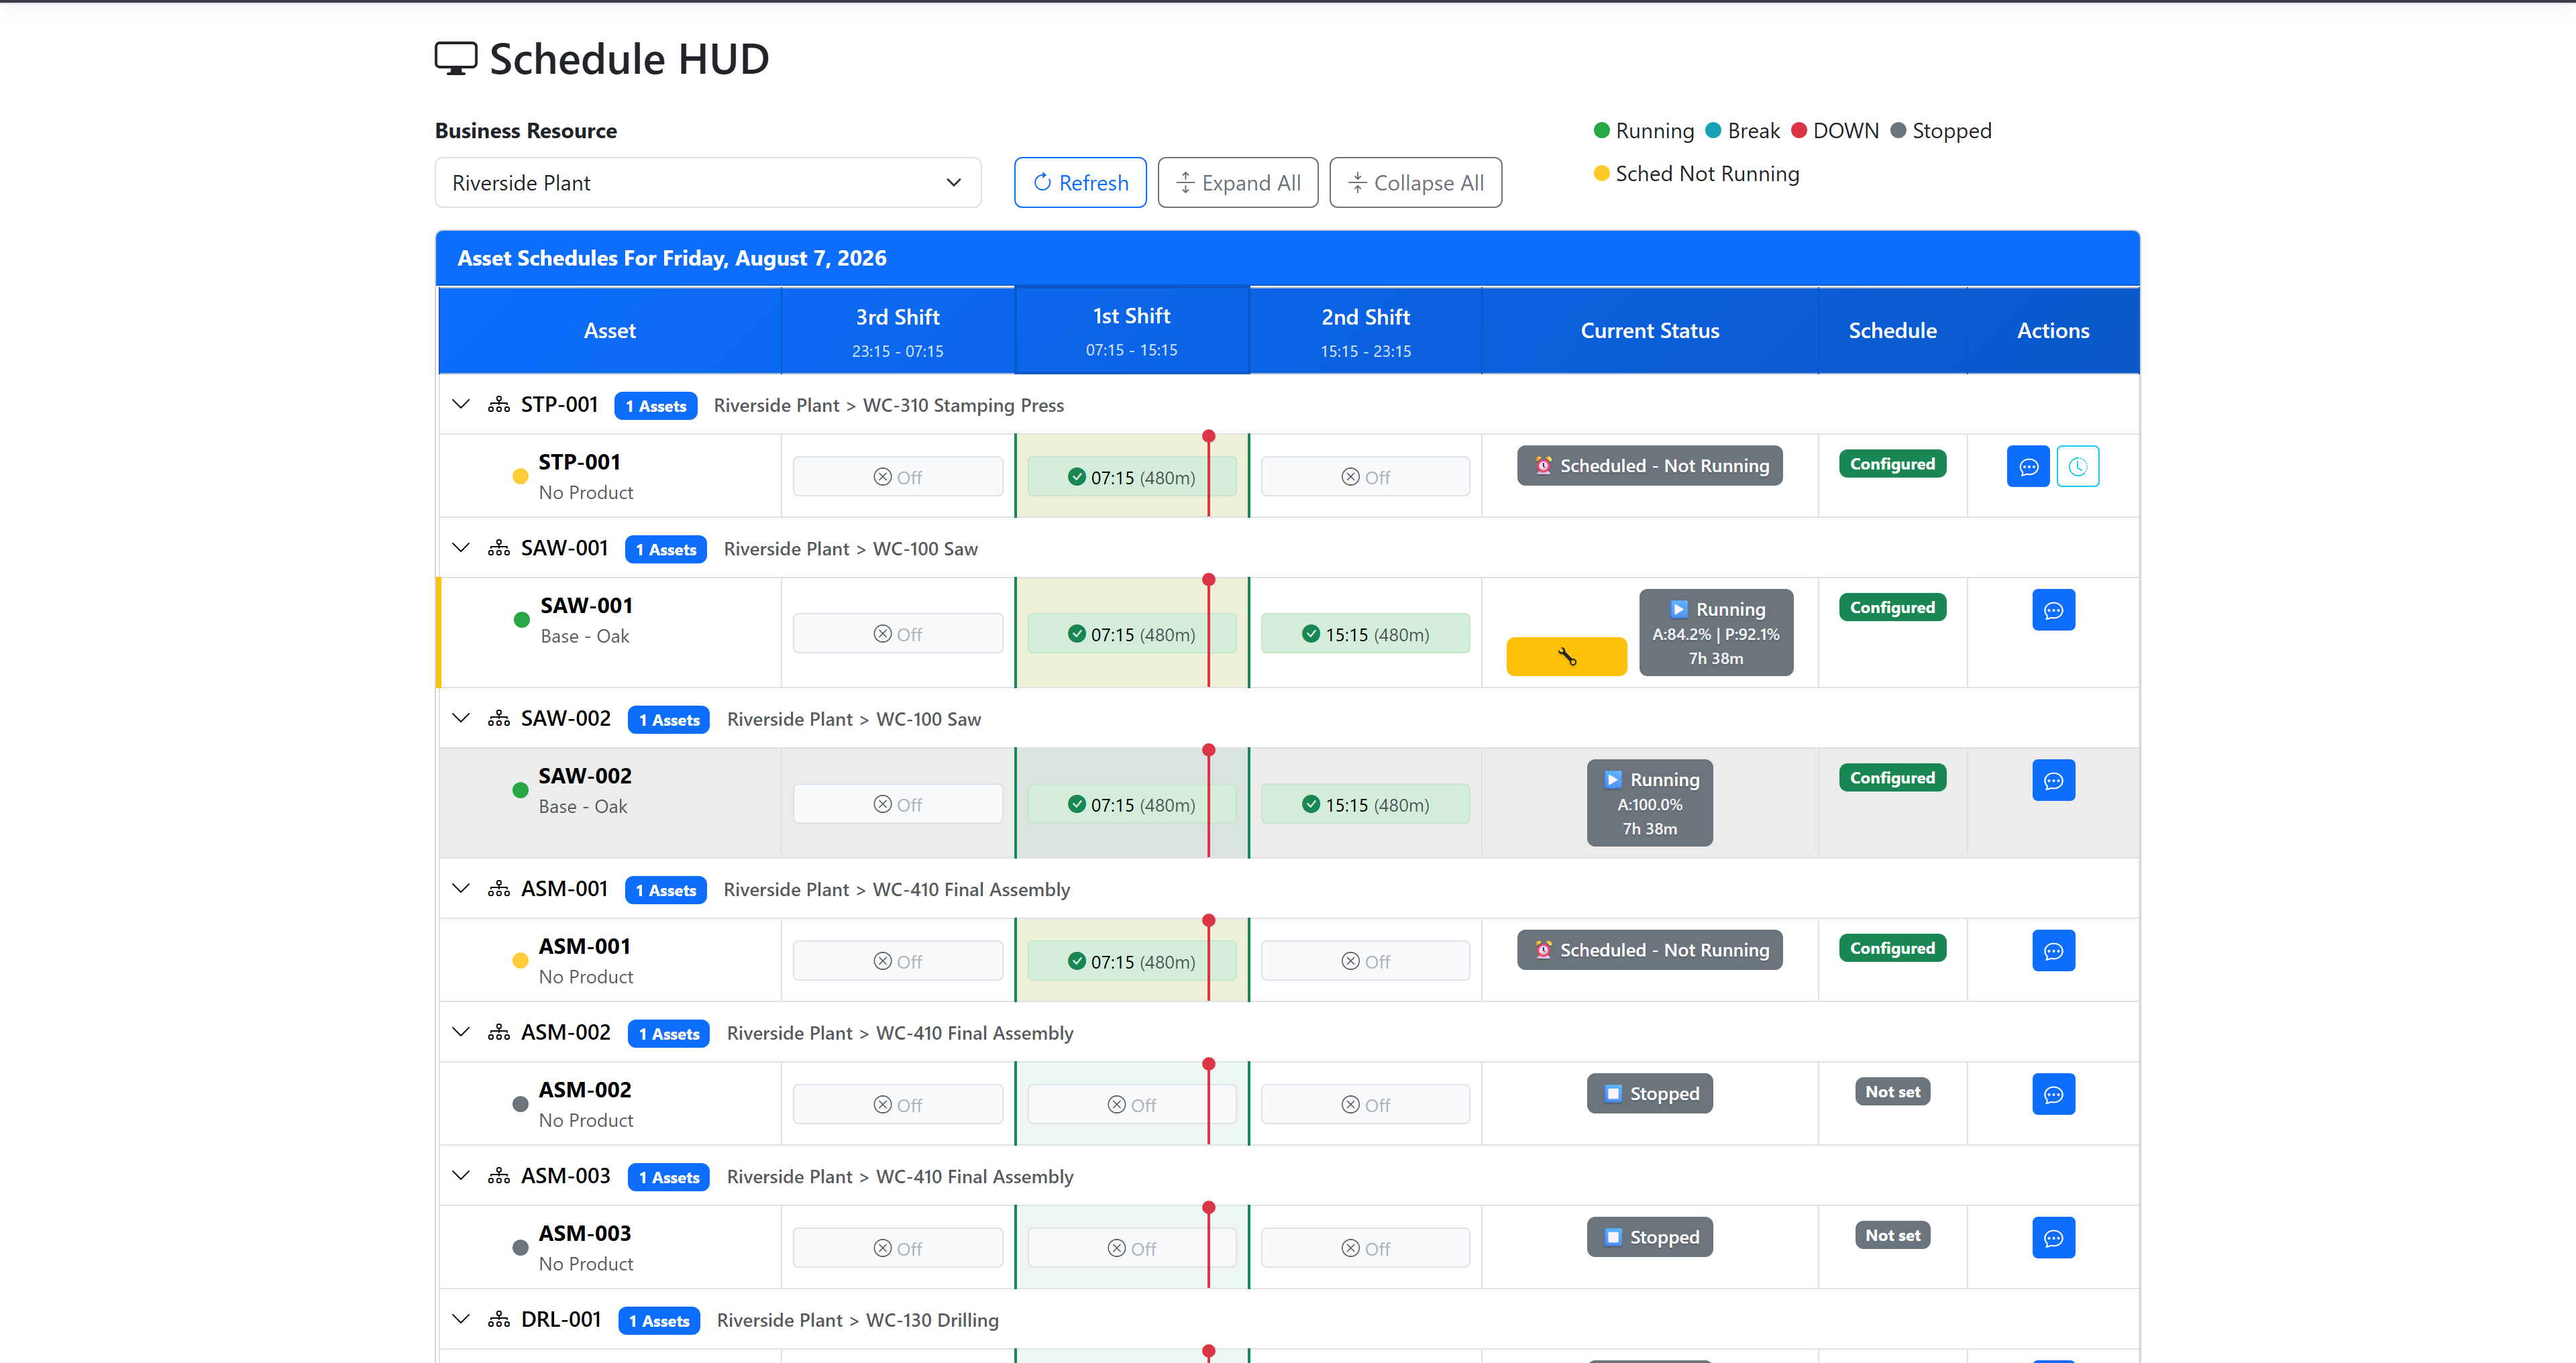Click ASM-003 2nd shift Off cell

pos(1365,1248)
